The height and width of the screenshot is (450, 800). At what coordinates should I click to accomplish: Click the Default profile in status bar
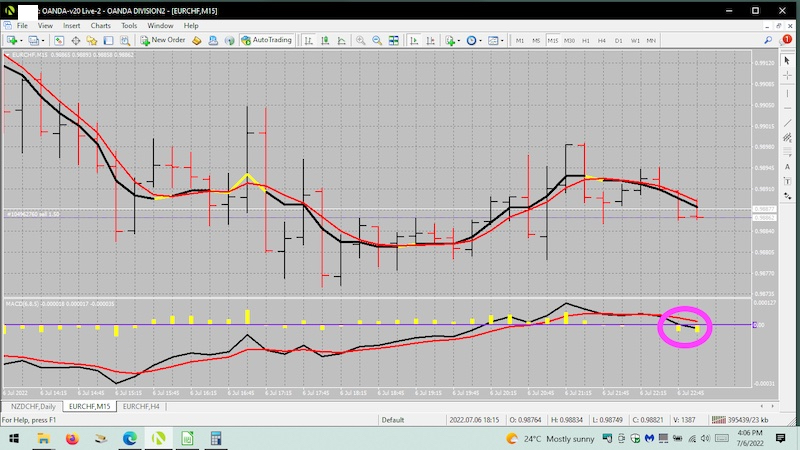393,420
